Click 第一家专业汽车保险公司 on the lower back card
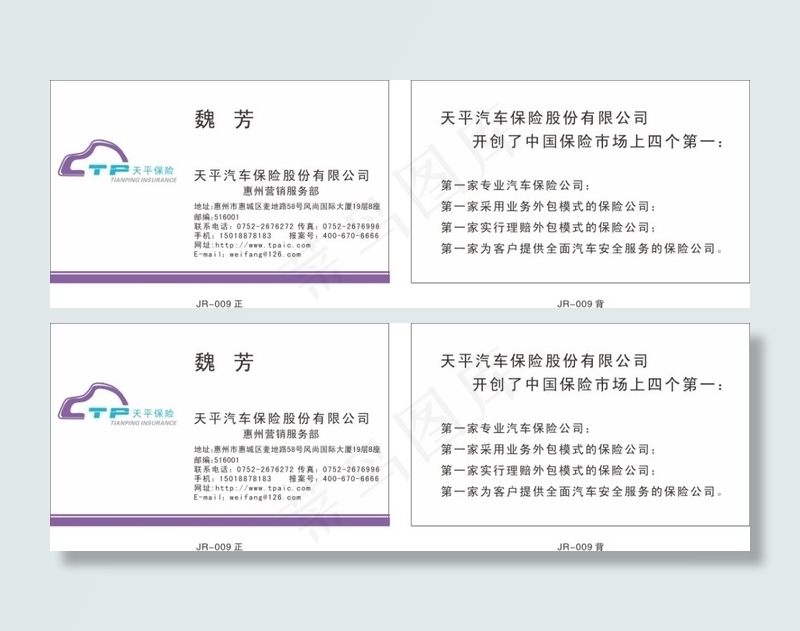Screen dimensions: 800x631 point(515,428)
